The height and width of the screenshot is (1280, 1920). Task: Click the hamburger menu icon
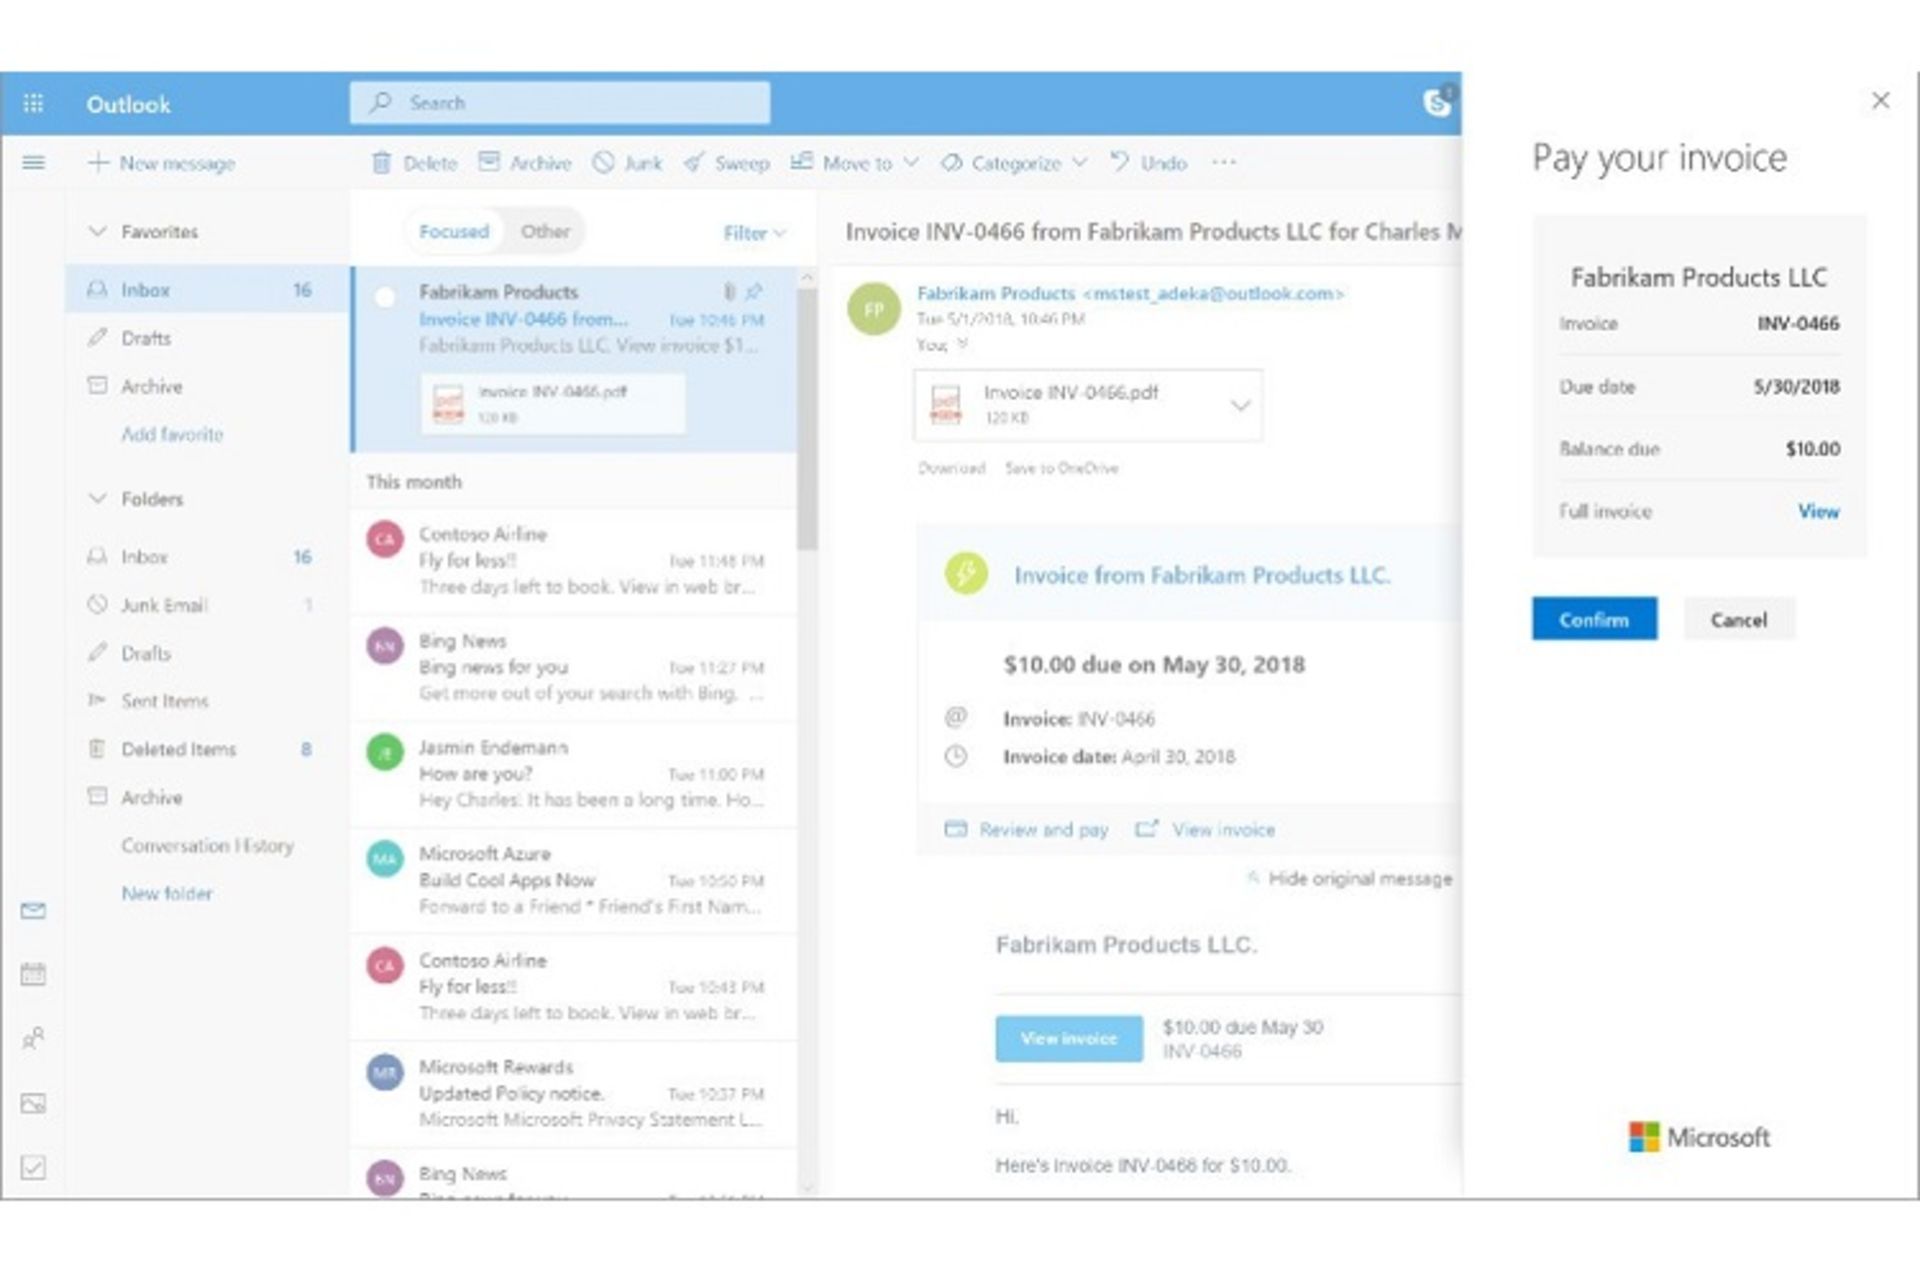point(33,163)
